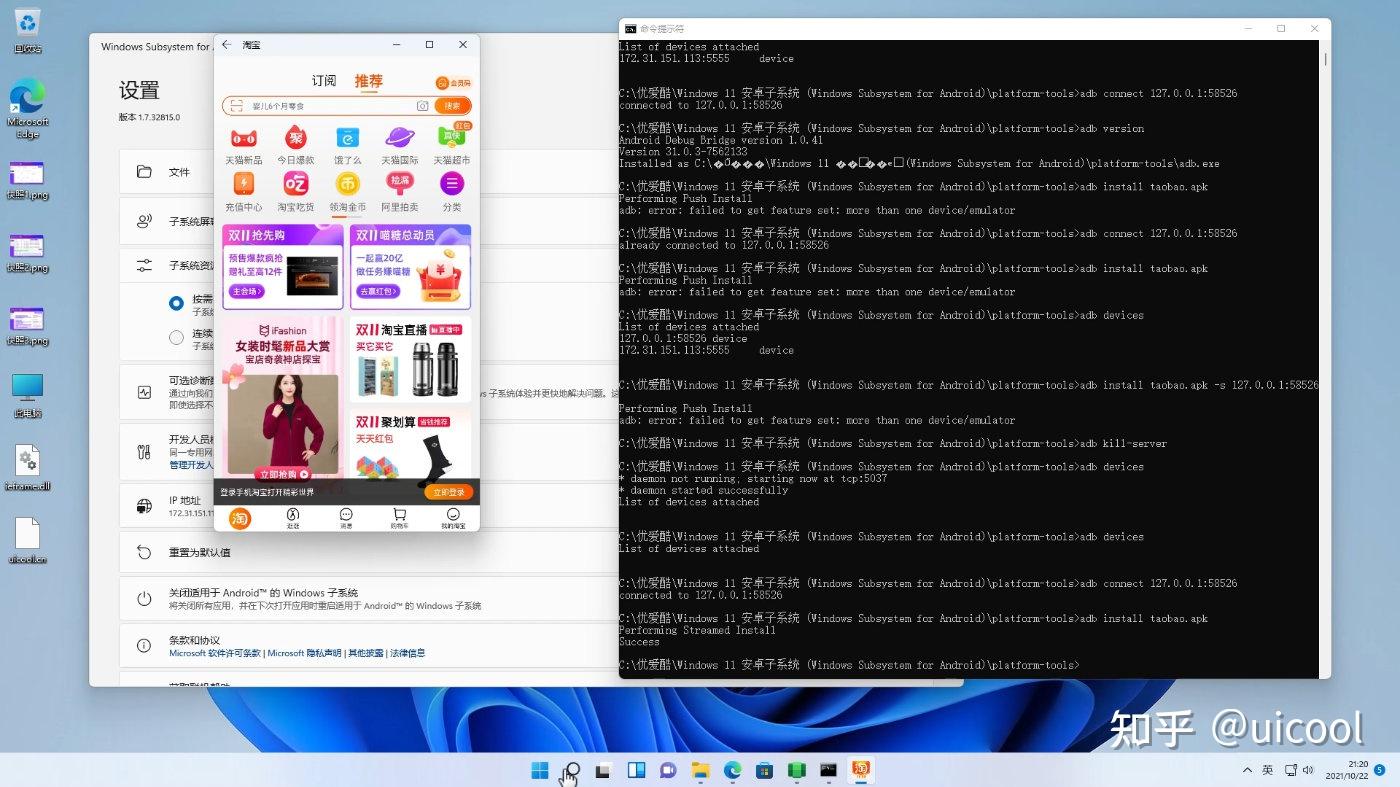The image size is (1400, 787).
Task: Open Task View on the taskbar
Action: 604,770
